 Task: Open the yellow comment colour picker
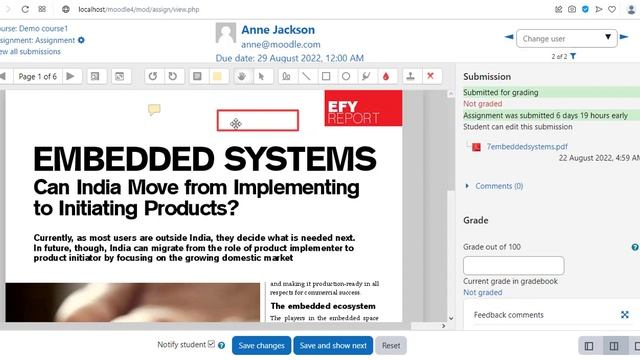tap(218, 76)
